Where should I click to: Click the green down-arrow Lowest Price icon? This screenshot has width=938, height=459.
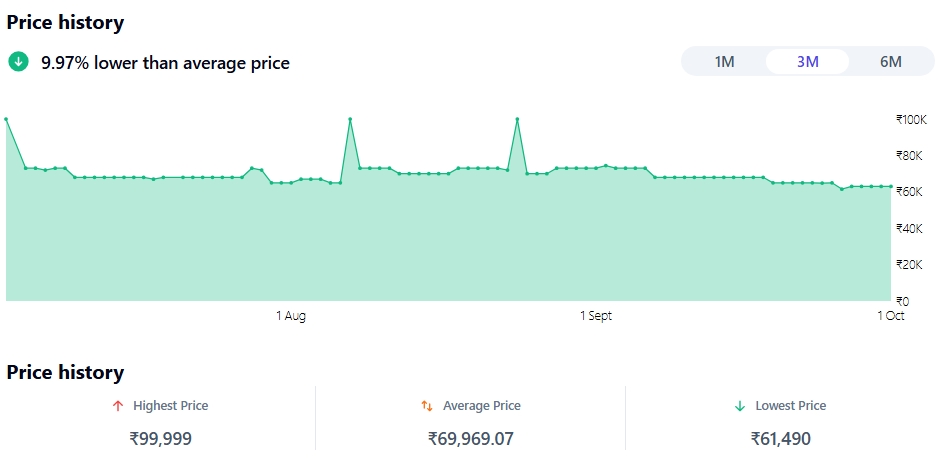[740, 406]
